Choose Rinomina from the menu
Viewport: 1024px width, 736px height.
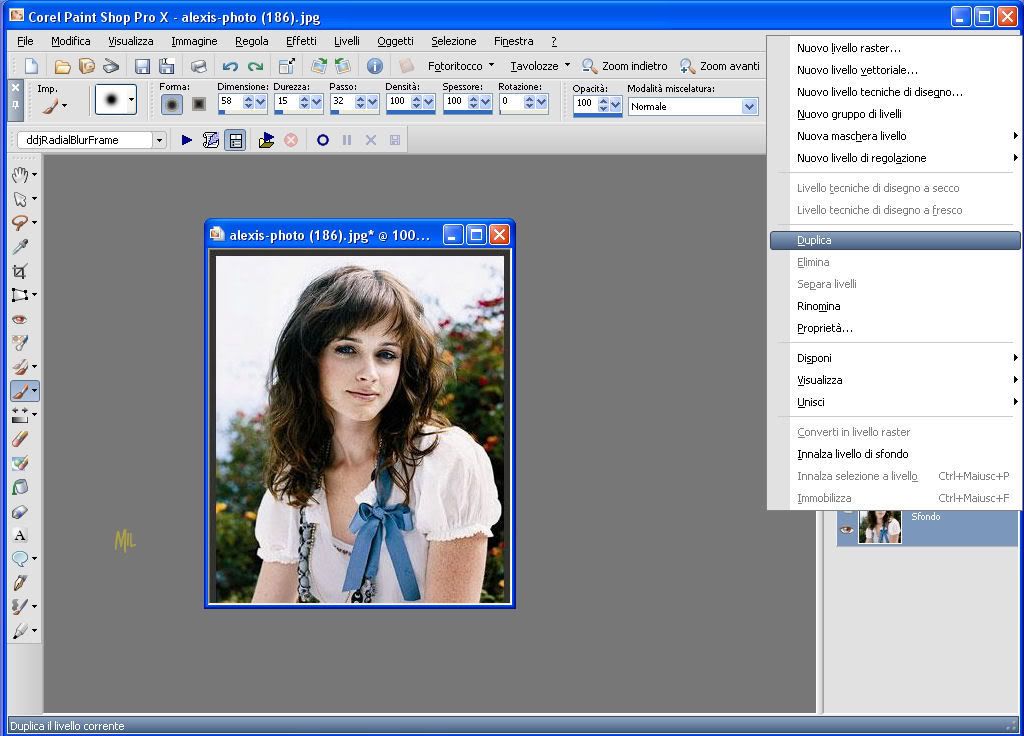(x=895, y=306)
